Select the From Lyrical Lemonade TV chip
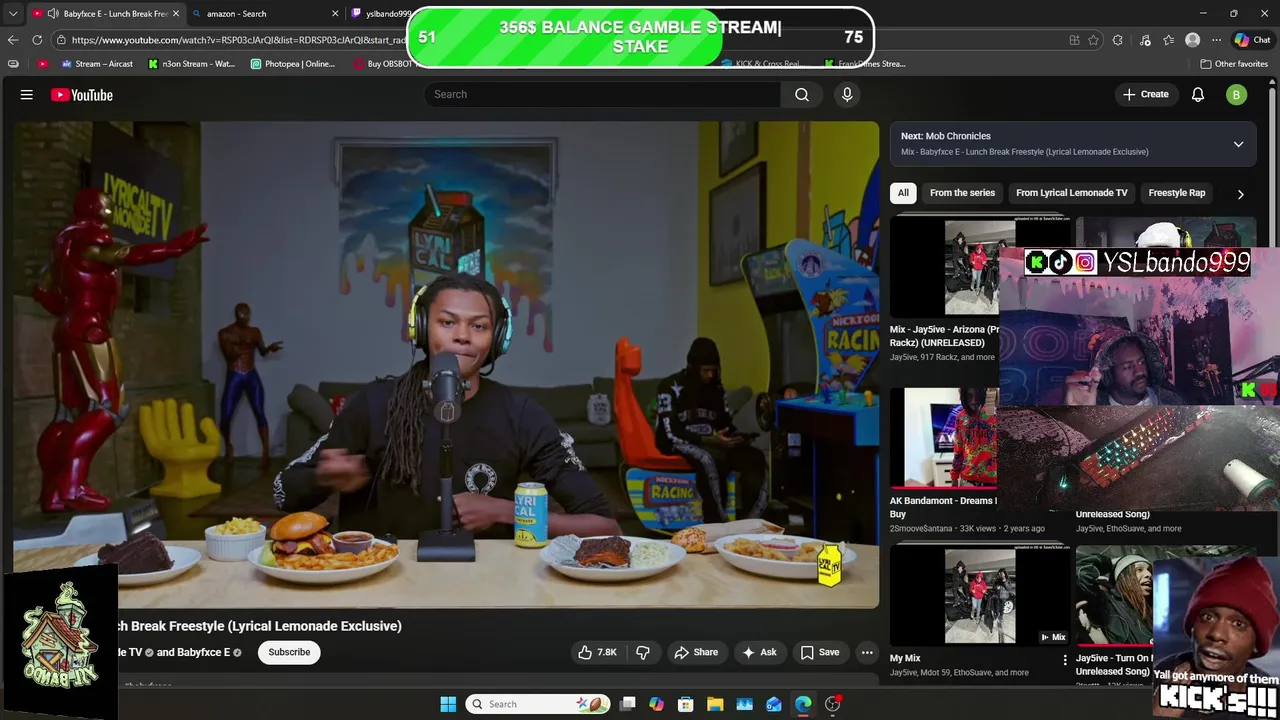The width and height of the screenshot is (1280, 720). [x=1071, y=193]
